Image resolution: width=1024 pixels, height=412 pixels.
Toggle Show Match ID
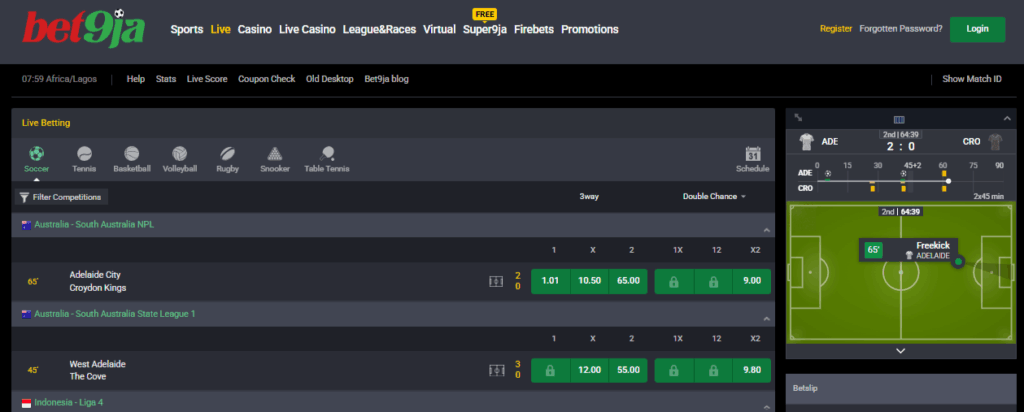point(972,79)
